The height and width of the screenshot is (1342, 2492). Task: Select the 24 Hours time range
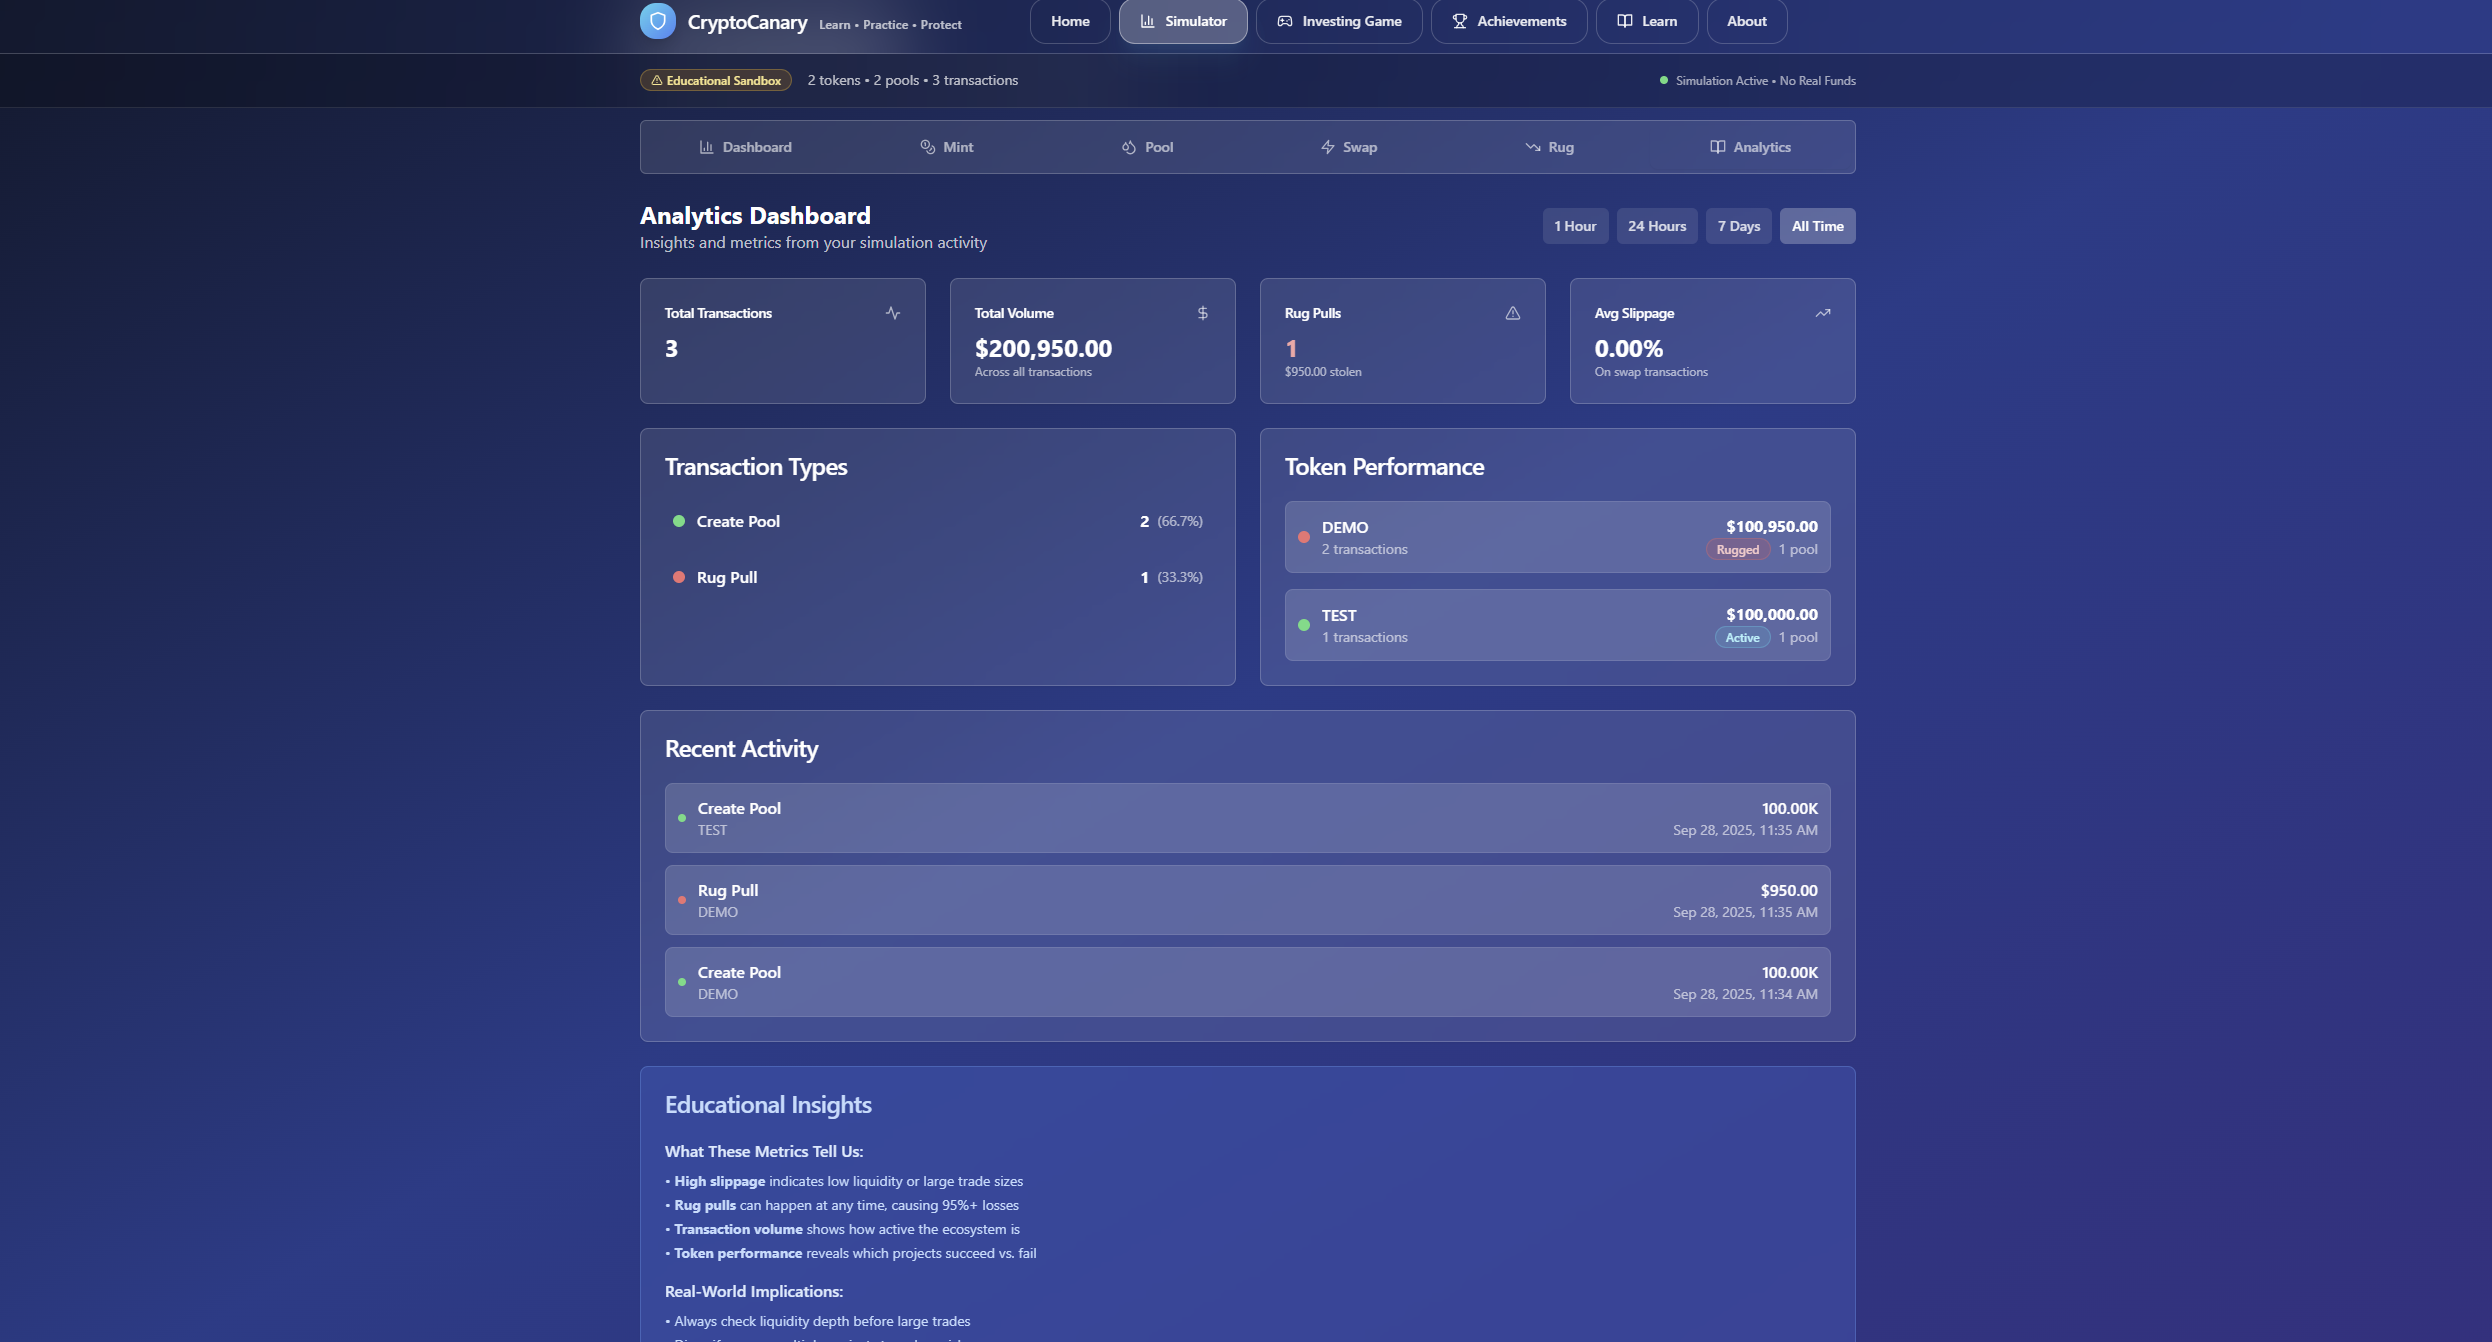tap(1656, 226)
